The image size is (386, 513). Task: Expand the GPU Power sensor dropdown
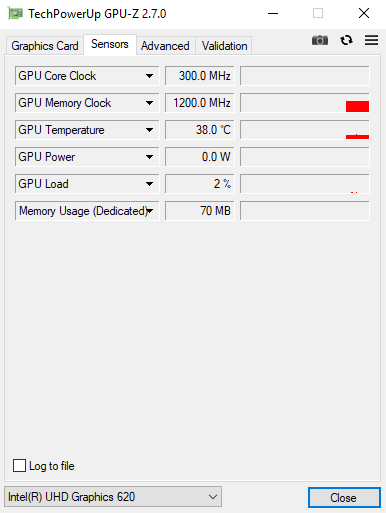(87, 157)
